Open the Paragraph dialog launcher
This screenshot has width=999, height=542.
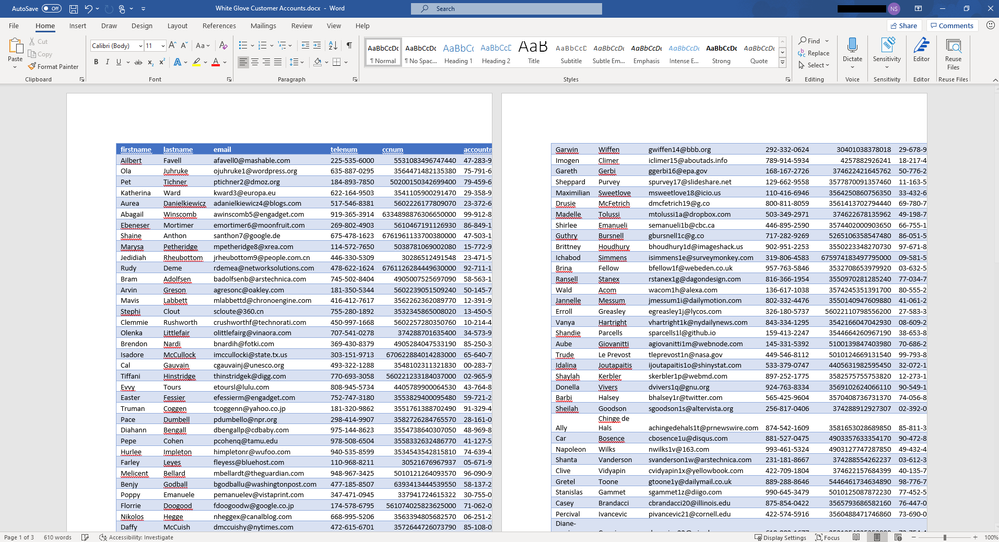tap(355, 80)
